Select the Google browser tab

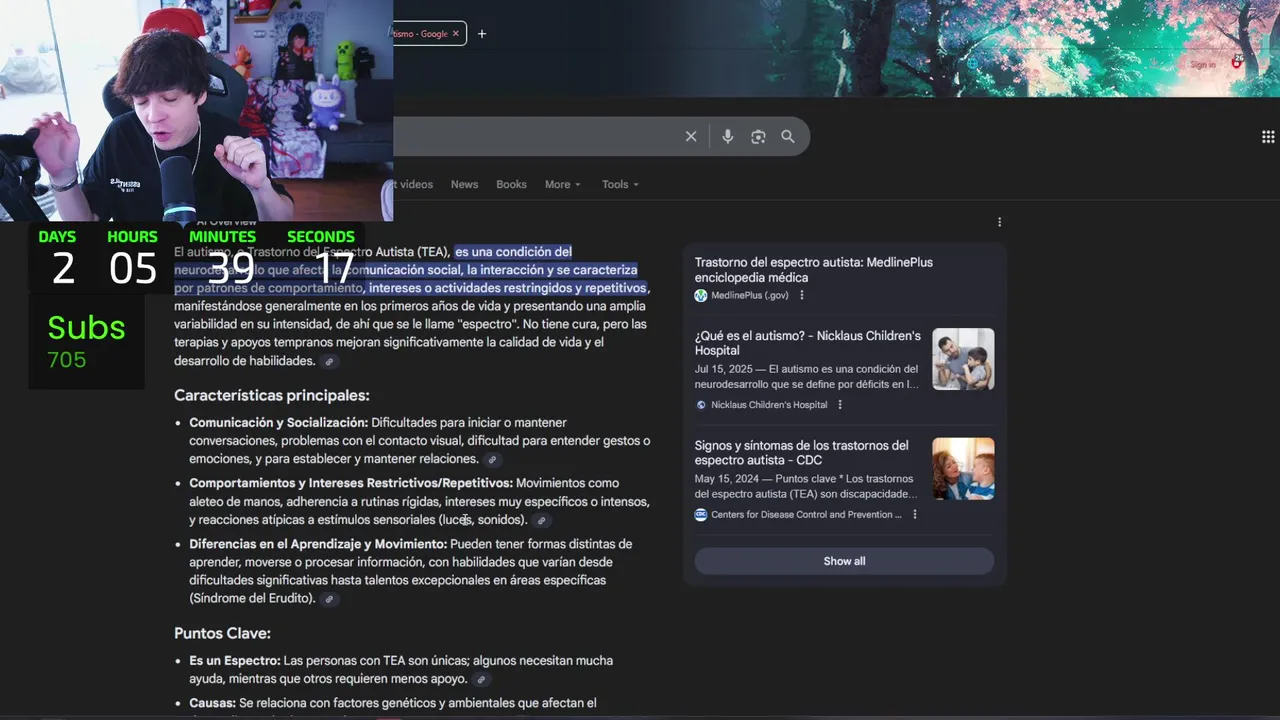pos(428,34)
